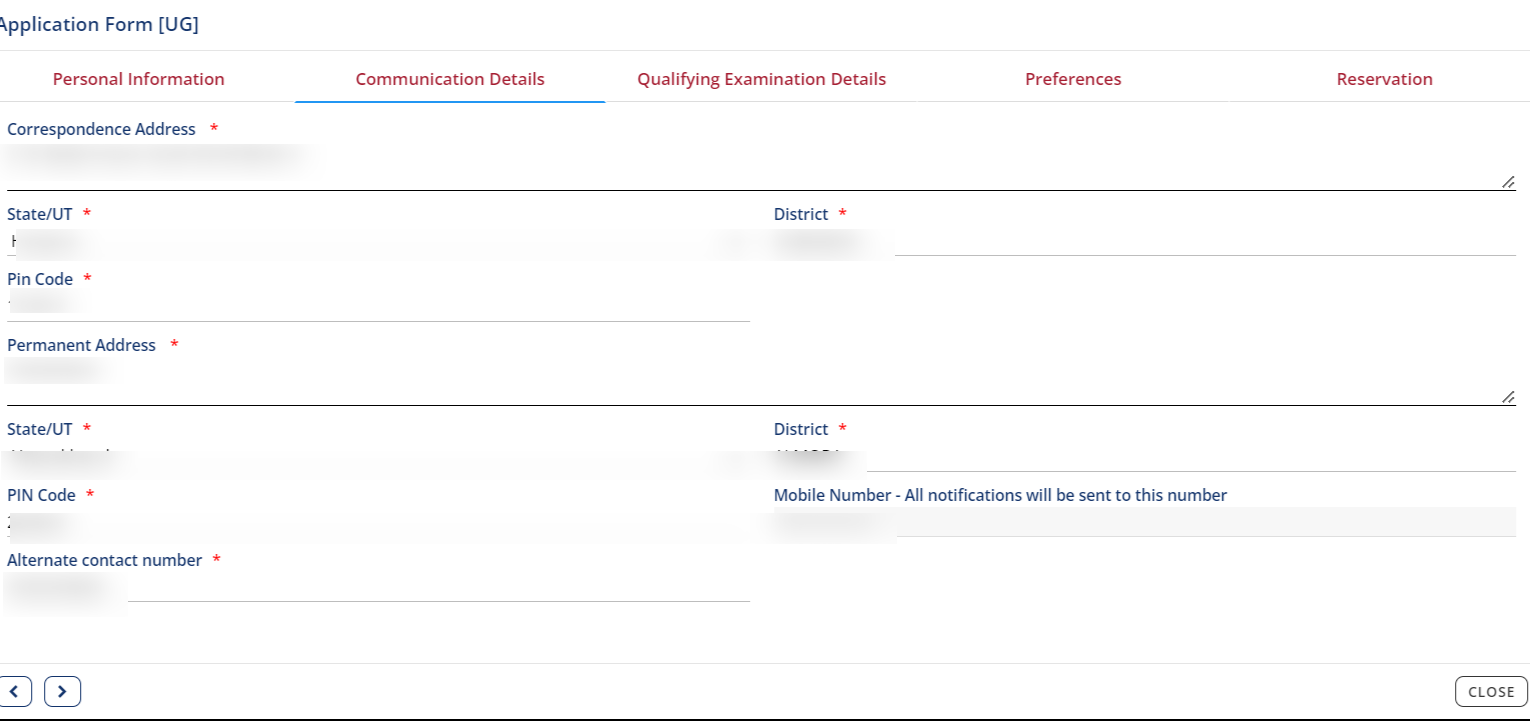Open the Preferences tab

pyautogui.click(x=1073, y=79)
